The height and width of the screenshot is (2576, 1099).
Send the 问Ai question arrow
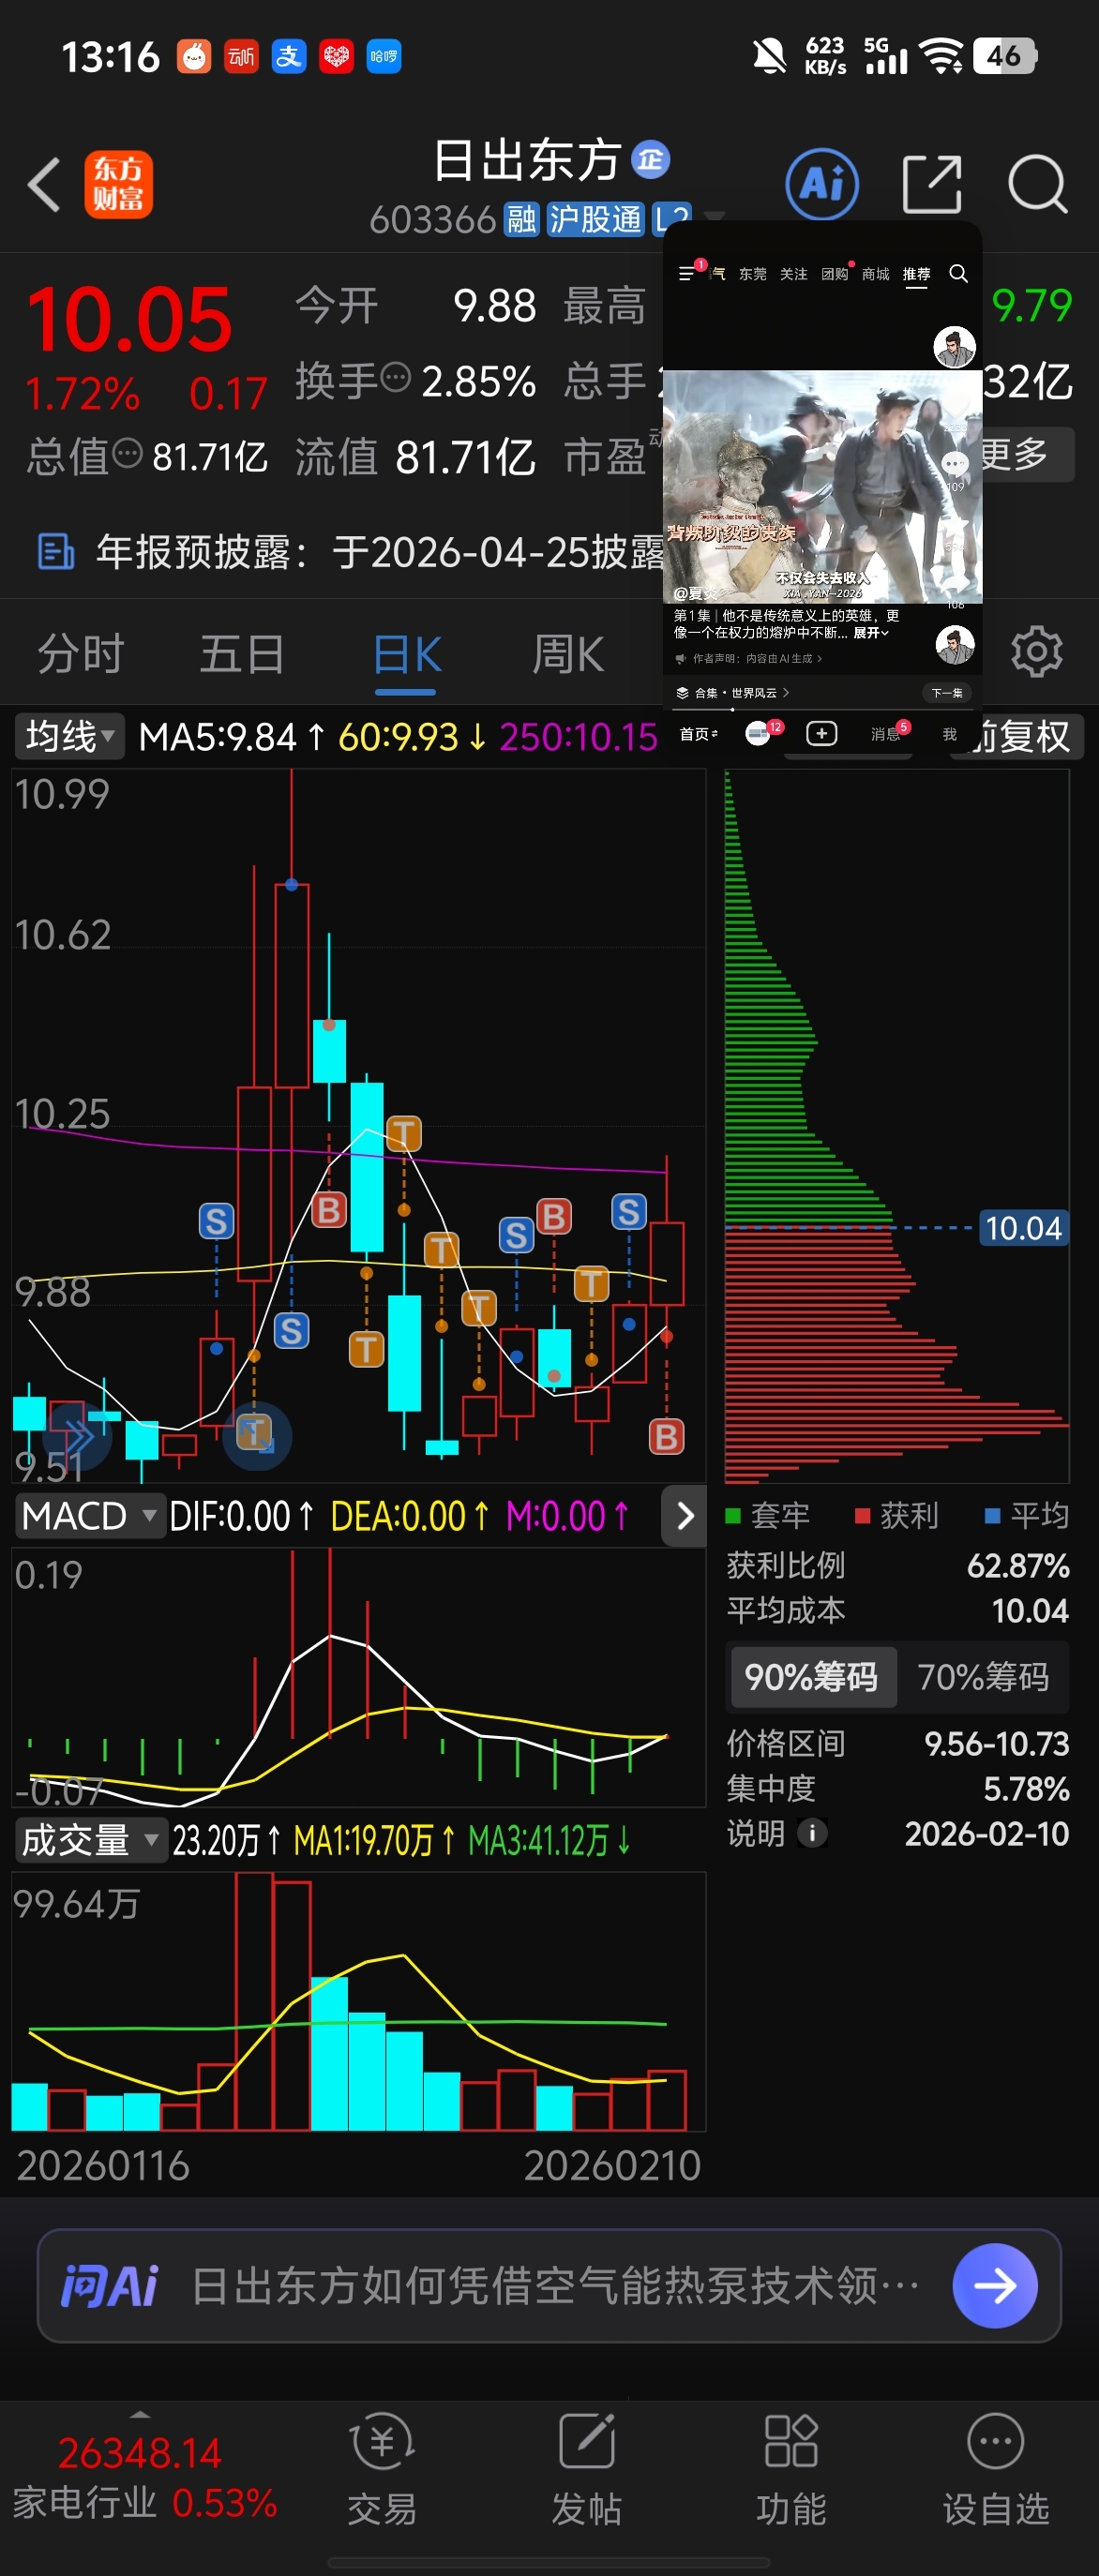[x=994, y=2286]
